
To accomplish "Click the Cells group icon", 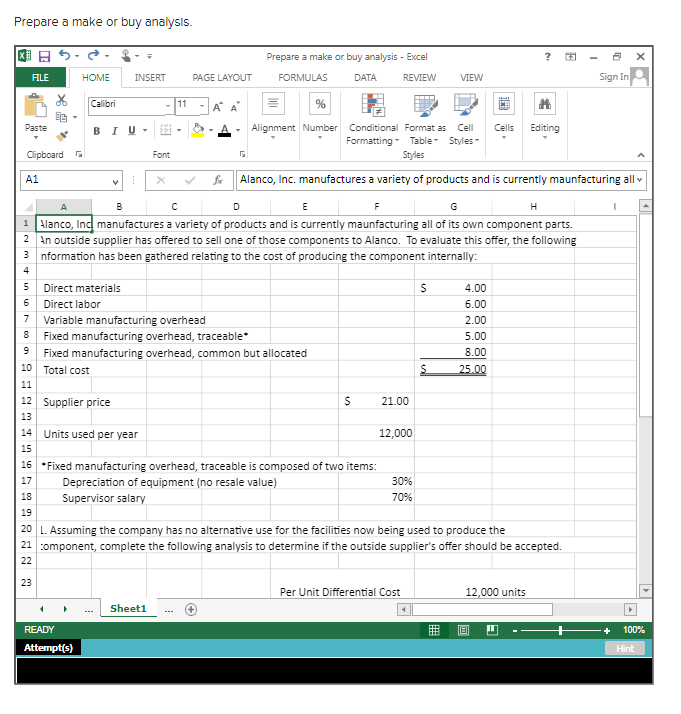I will (x=504, y=103).
